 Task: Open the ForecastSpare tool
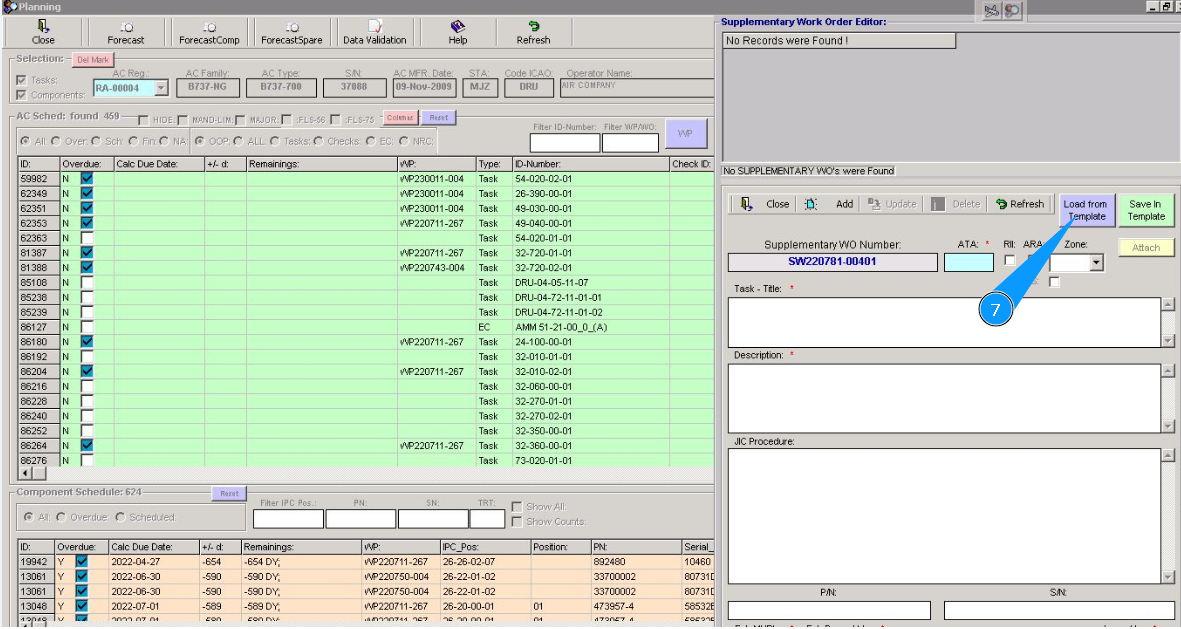point(291,33)
